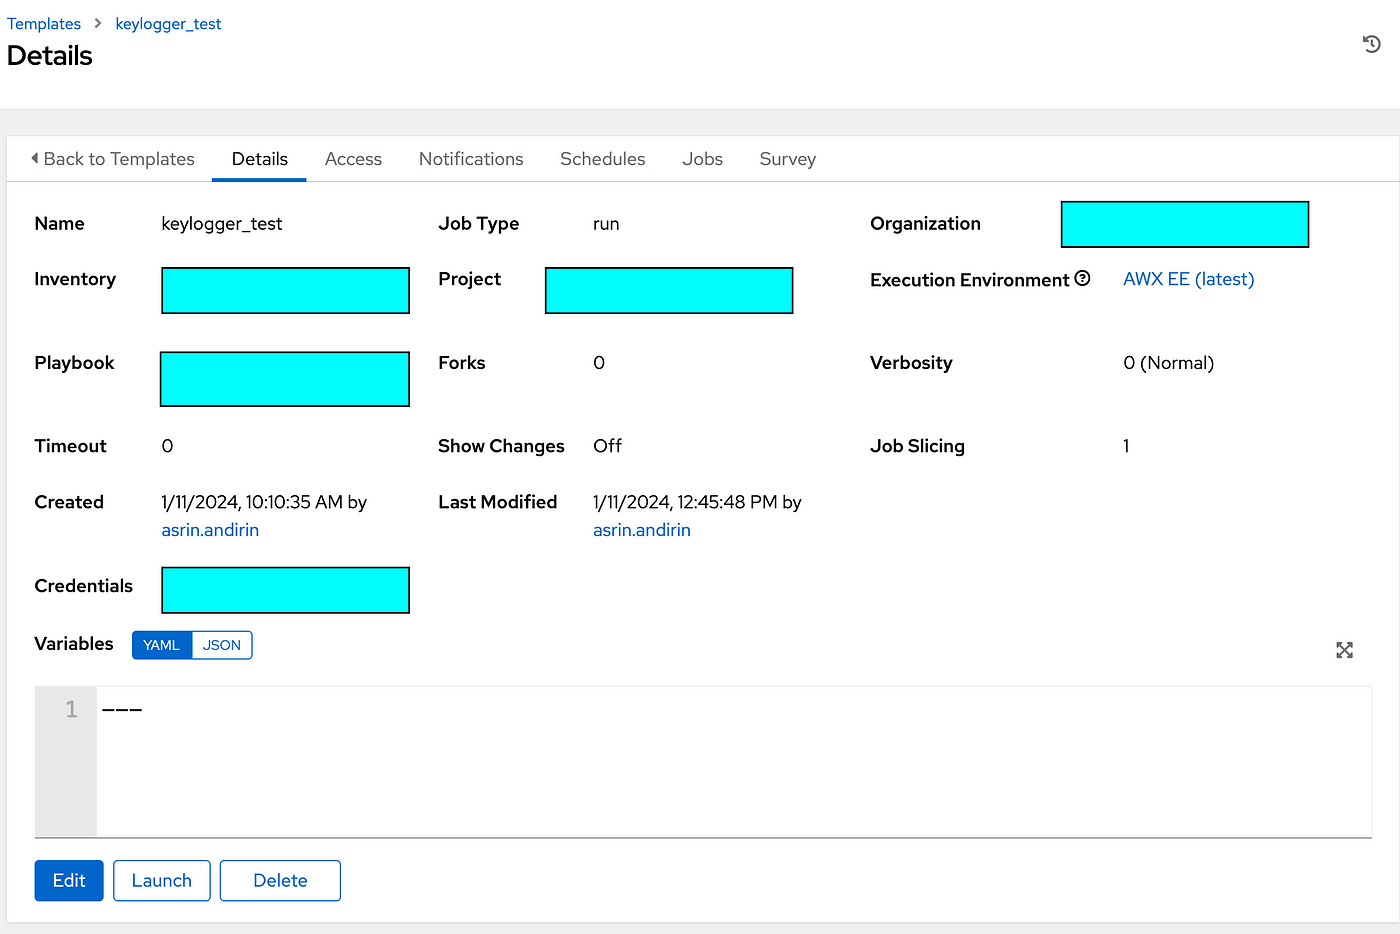Open asrin.andirin link under Last Modified
This screenshot has height=934, width=1400.
tap(642, 530)
